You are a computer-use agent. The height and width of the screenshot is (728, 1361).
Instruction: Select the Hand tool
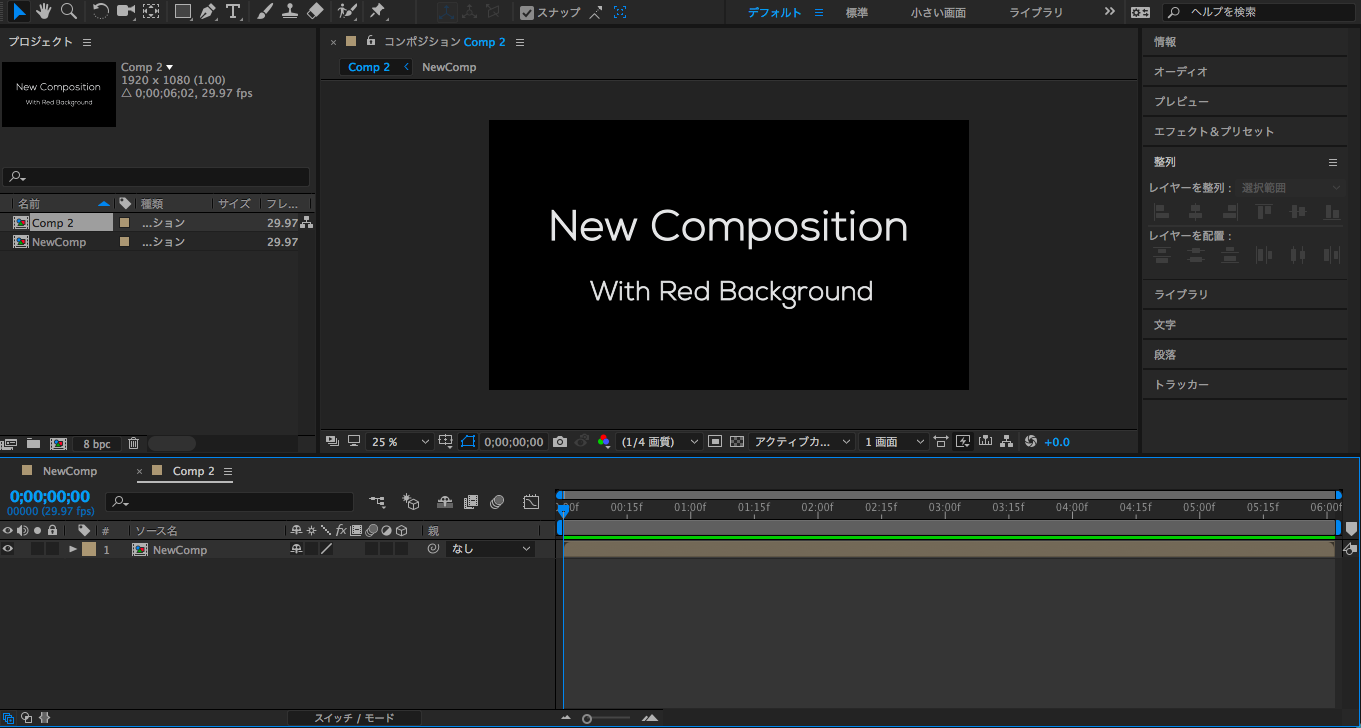(44, 12)
